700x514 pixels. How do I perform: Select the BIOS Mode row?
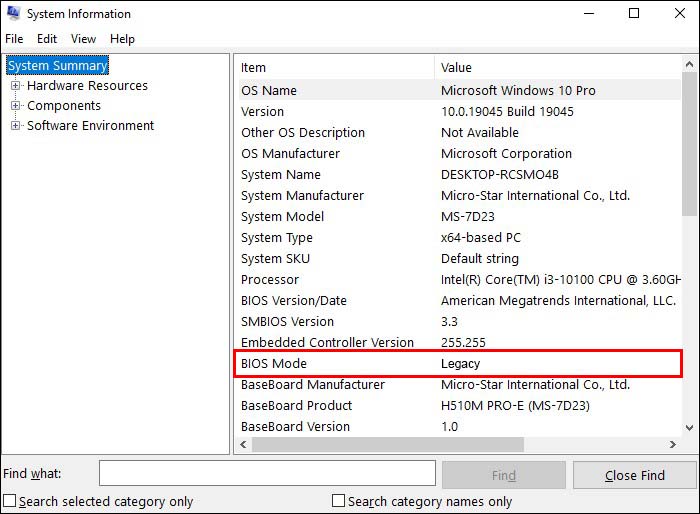pos(458,363)
